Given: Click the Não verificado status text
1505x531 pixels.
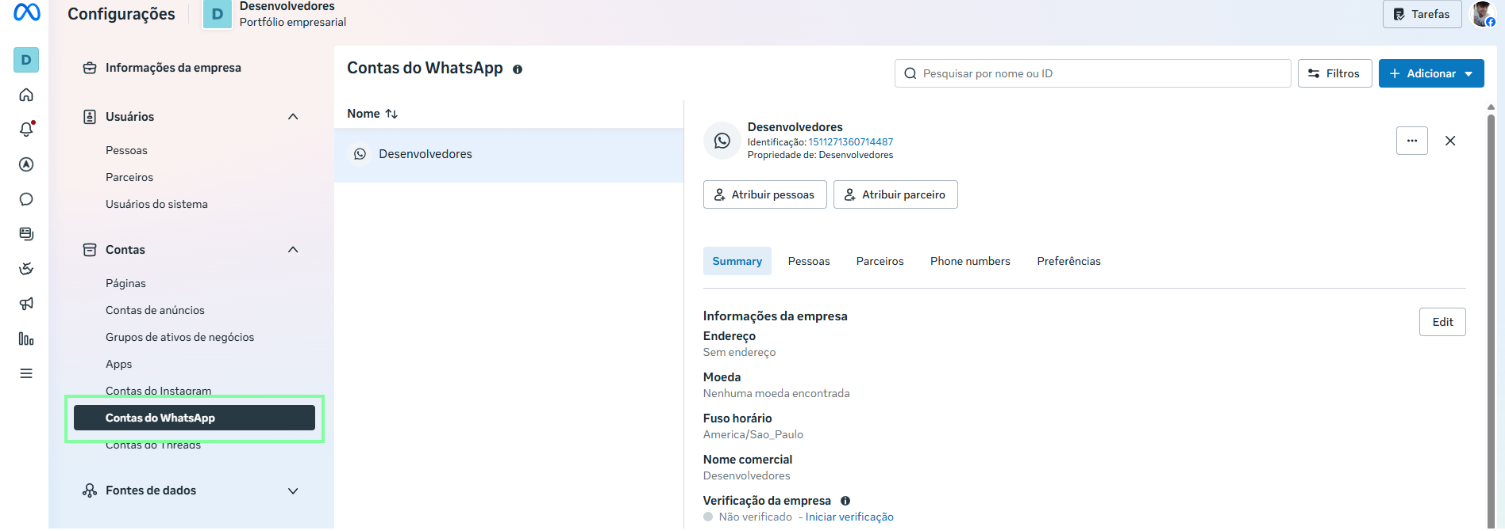Looking at the screenshot, I should pyautogui.click(x=754, y=517).
